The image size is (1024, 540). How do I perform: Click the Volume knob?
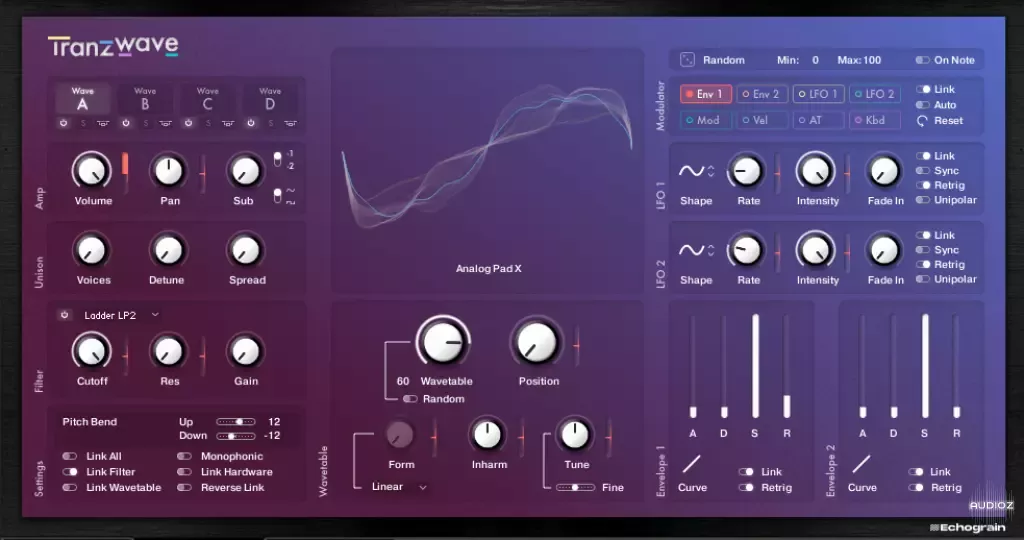pyautogui.click(x=91, y=171)
